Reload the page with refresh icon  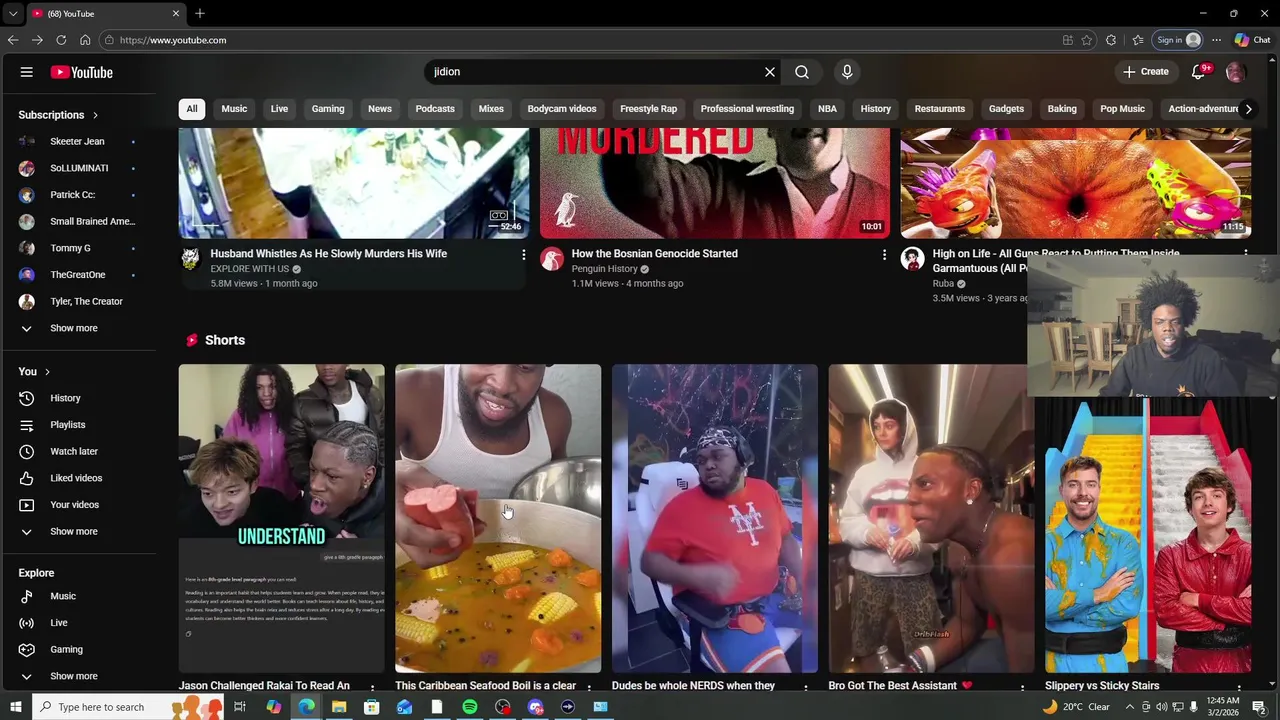click(x=61, y=40)
